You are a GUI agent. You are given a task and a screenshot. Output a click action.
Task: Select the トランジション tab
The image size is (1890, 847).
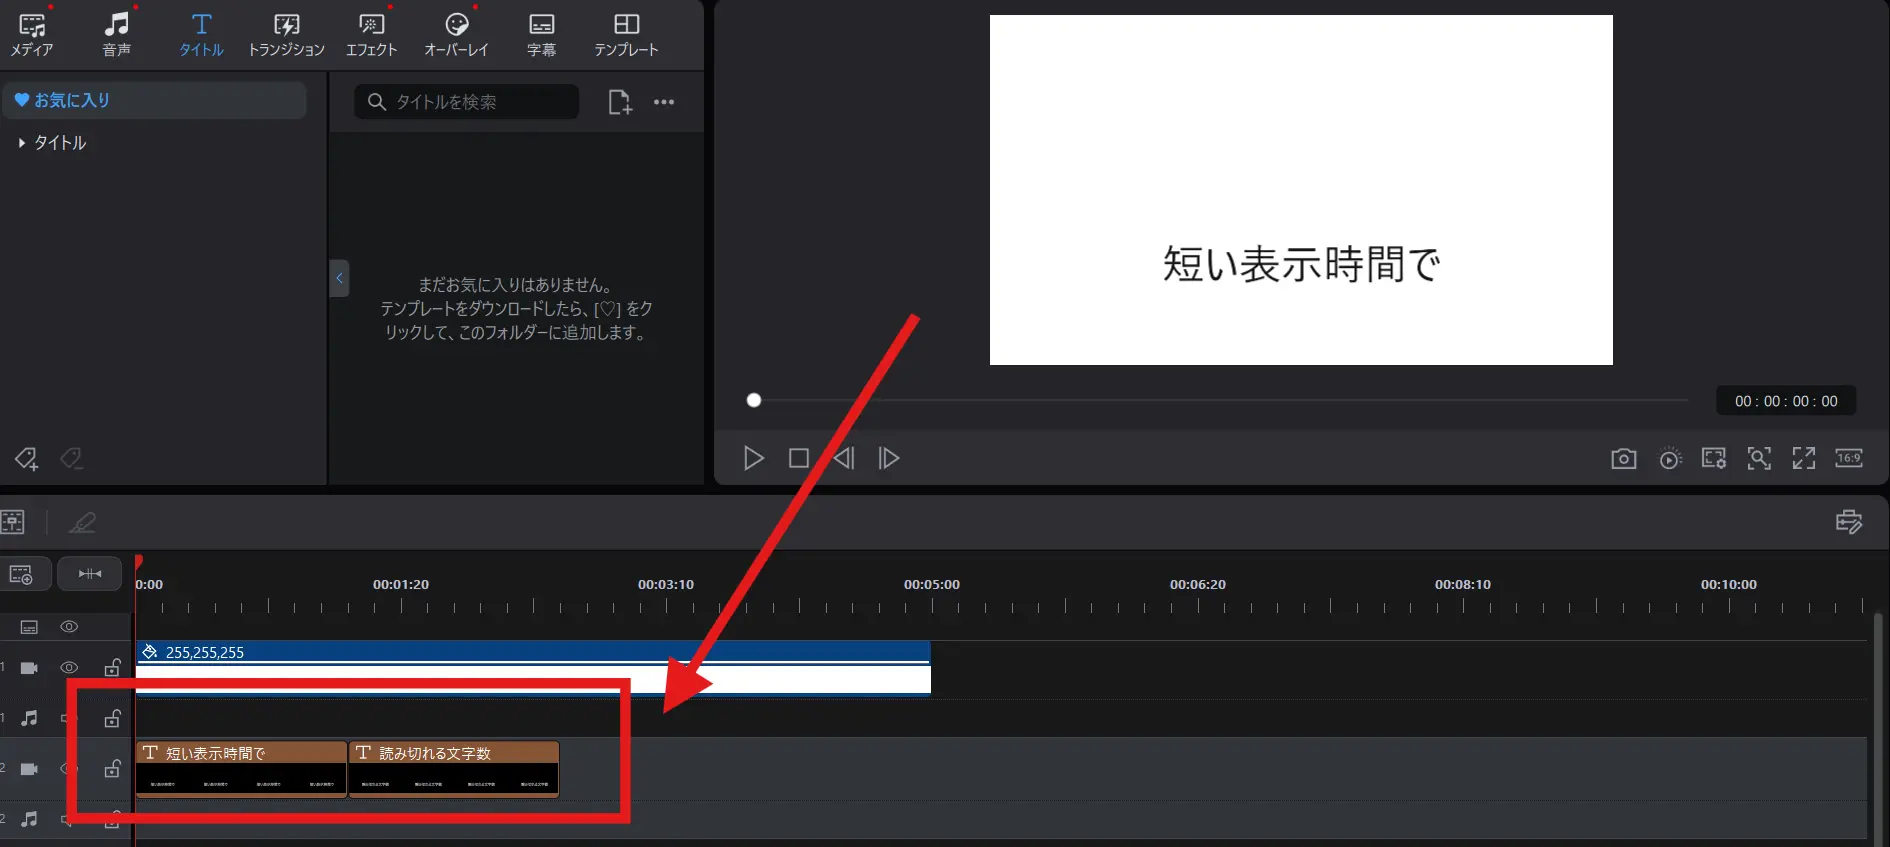286,34
